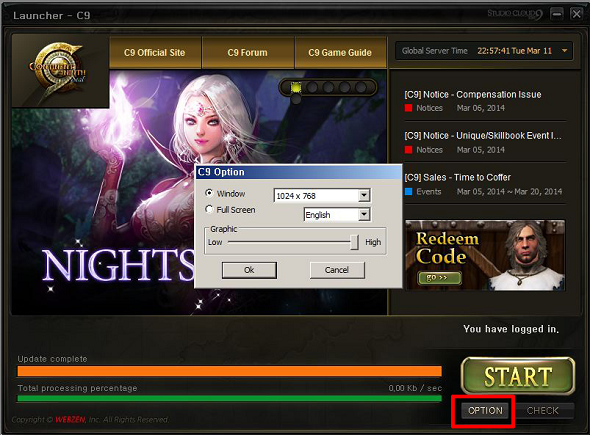Expand the Global Server Time dropdown arrow

pos(564,50)
